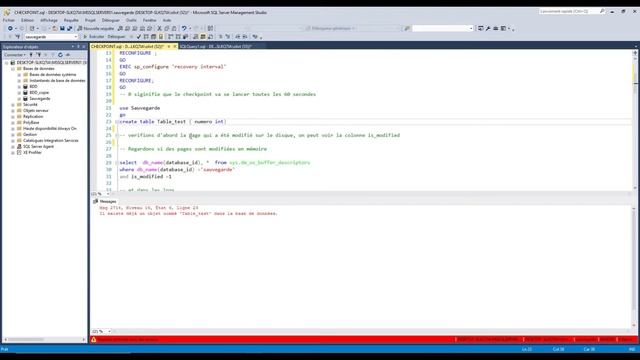This screenshot has height=360, width=640.
Task: Click the Nouvelle requête toolbar button
Action: tap(96, 29)
